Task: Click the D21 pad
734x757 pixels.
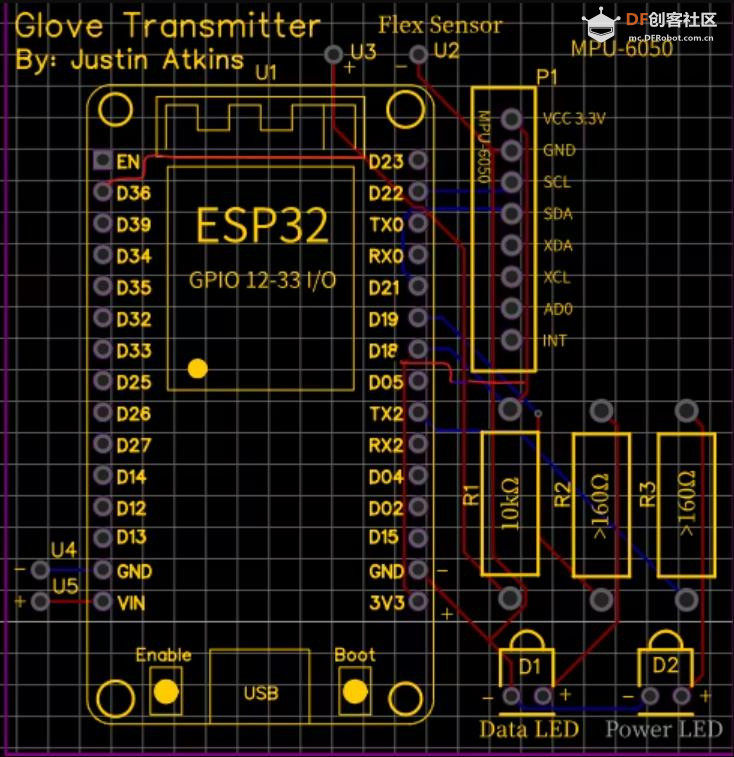Action: point(418,286)
